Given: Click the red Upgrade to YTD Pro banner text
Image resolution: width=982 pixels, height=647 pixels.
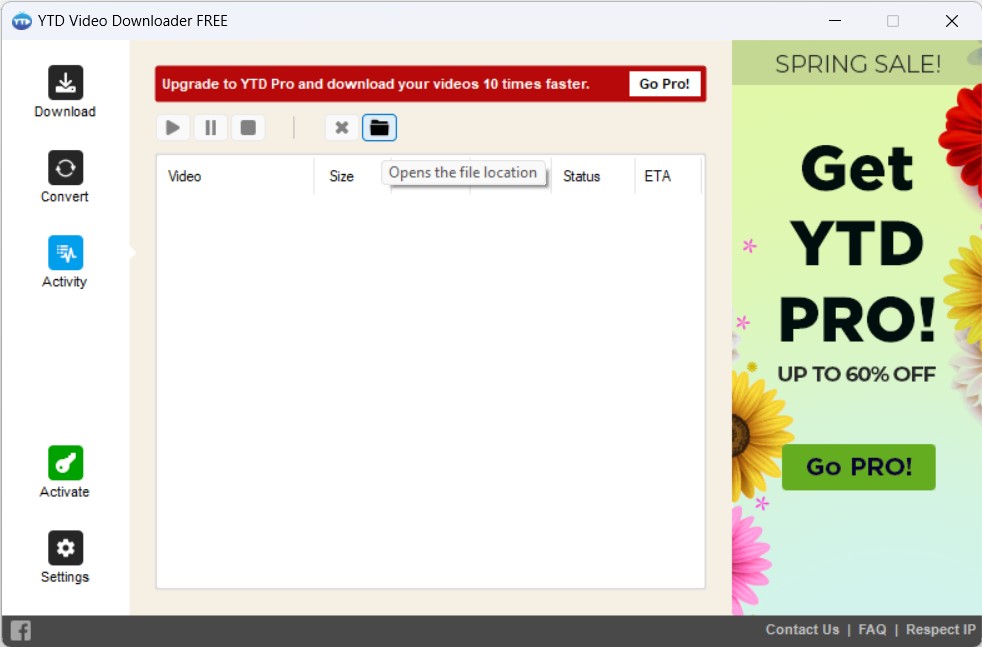Looking at the screenshot, I should coord(376,84).
